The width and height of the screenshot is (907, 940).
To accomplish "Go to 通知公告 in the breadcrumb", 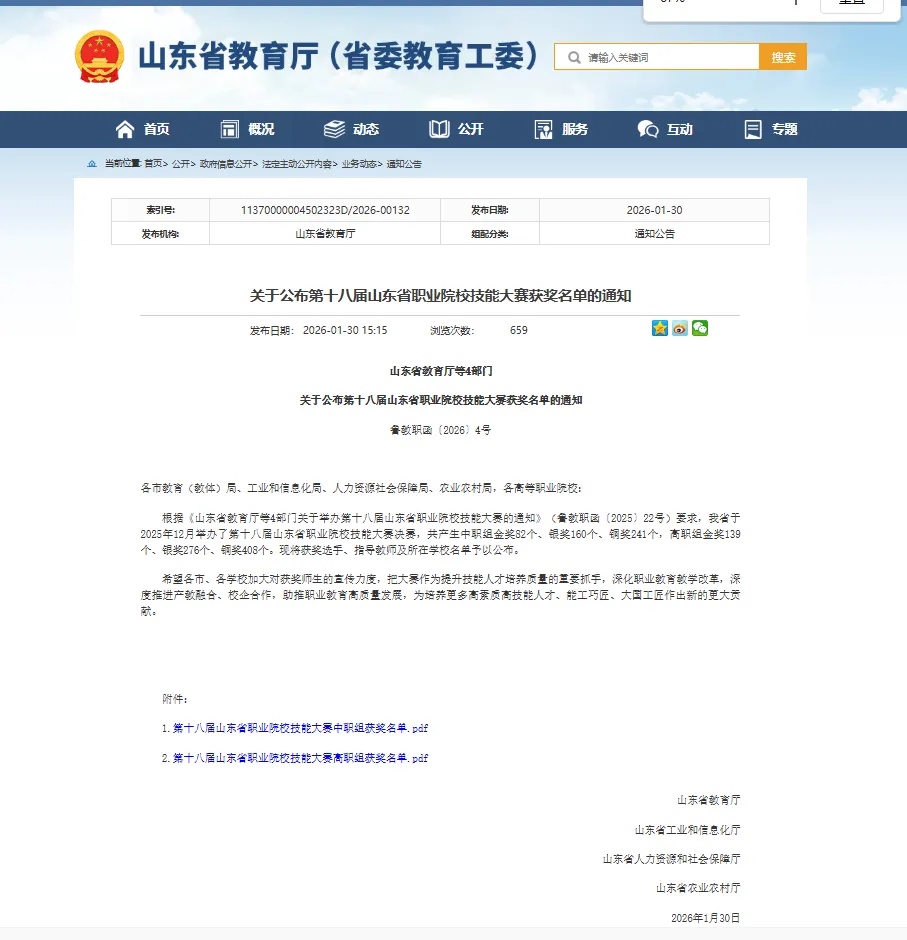I will tap(404, 164).
